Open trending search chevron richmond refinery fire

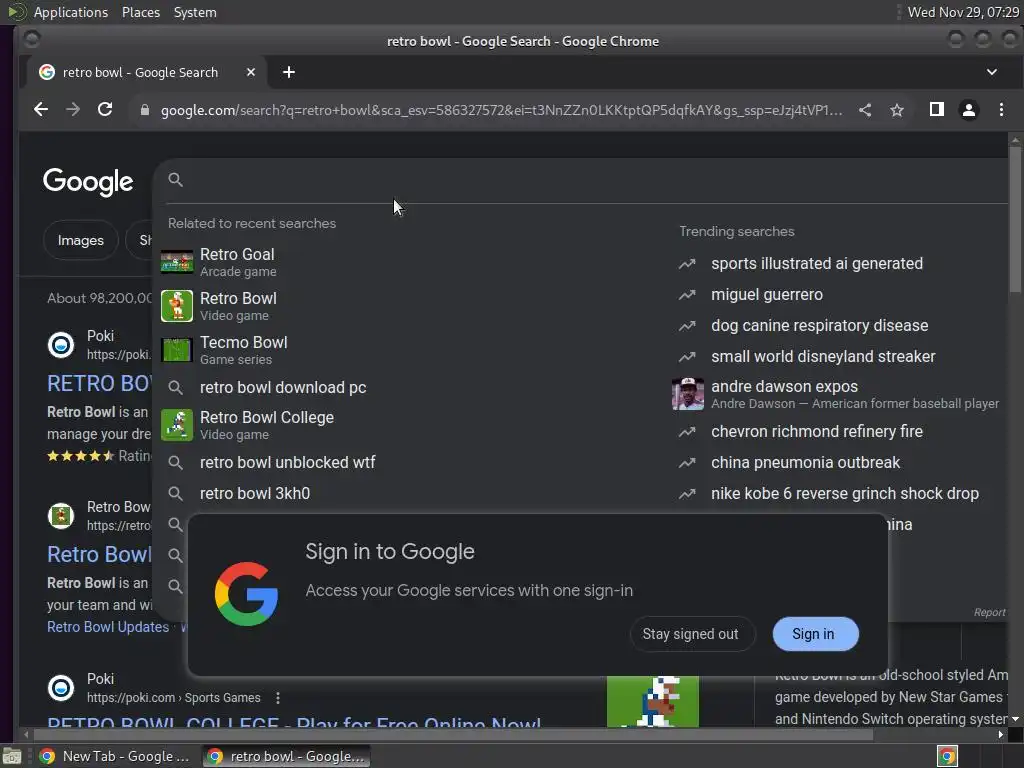coord(817,432)
